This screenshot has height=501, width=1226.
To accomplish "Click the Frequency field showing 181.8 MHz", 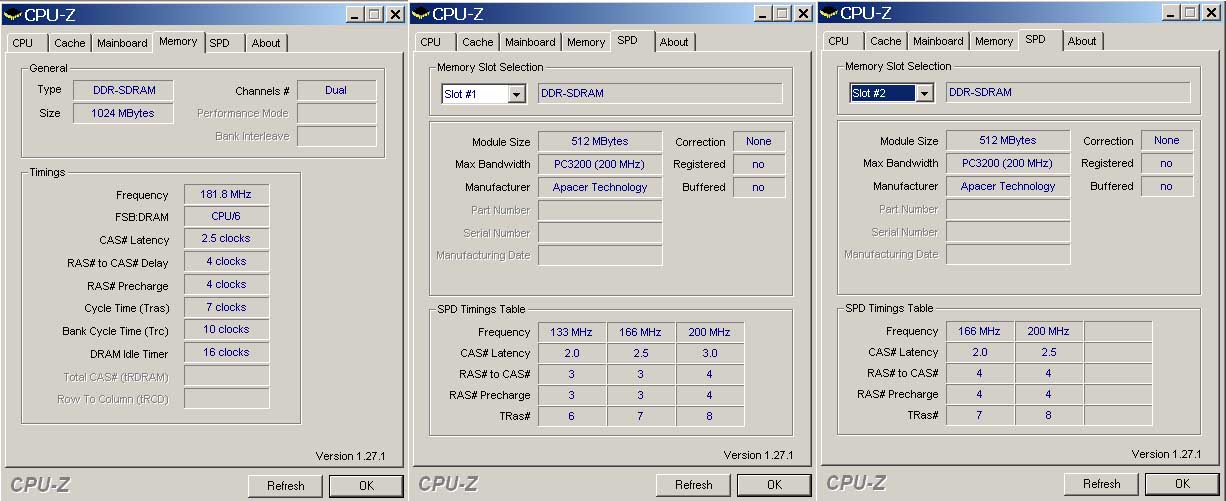I will click(x=226, y=195).
